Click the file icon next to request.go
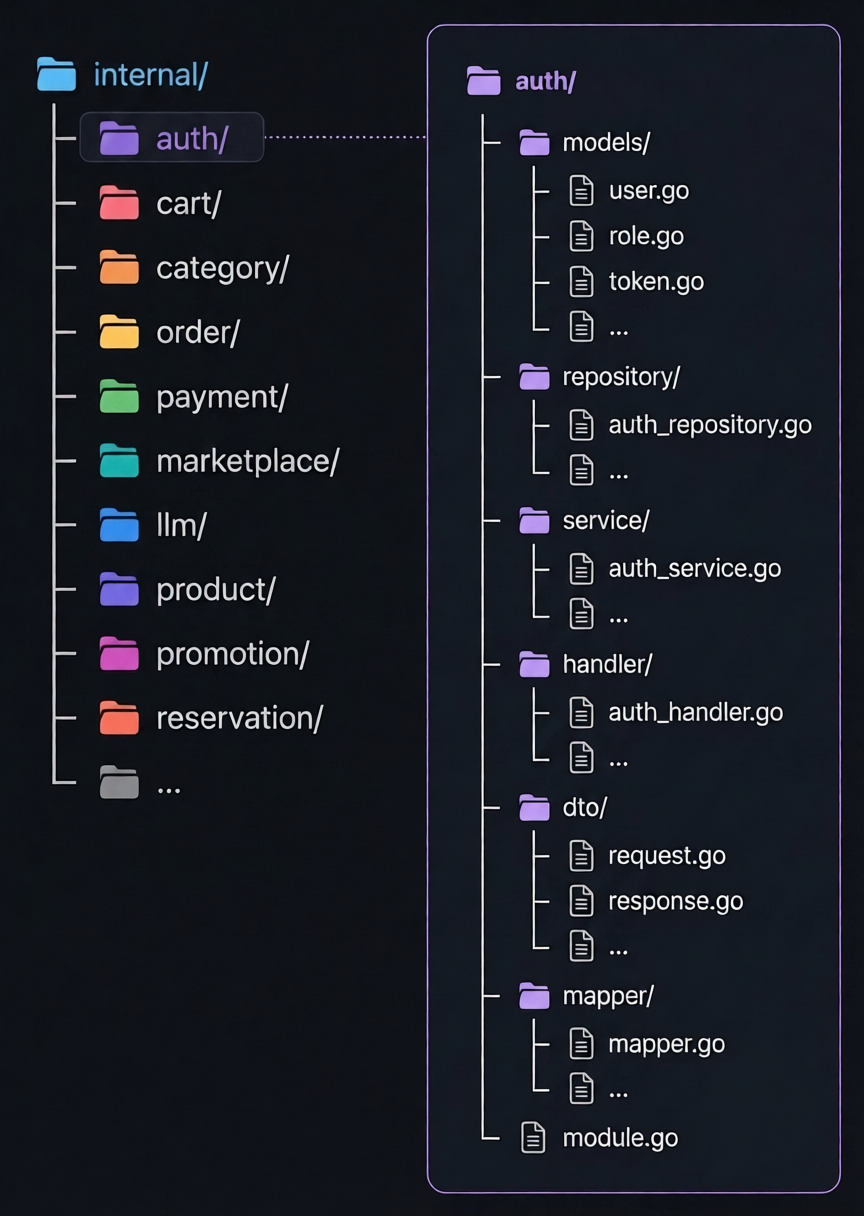The height and width of the screenshot is (1216, 864). [x=581, y=856]
